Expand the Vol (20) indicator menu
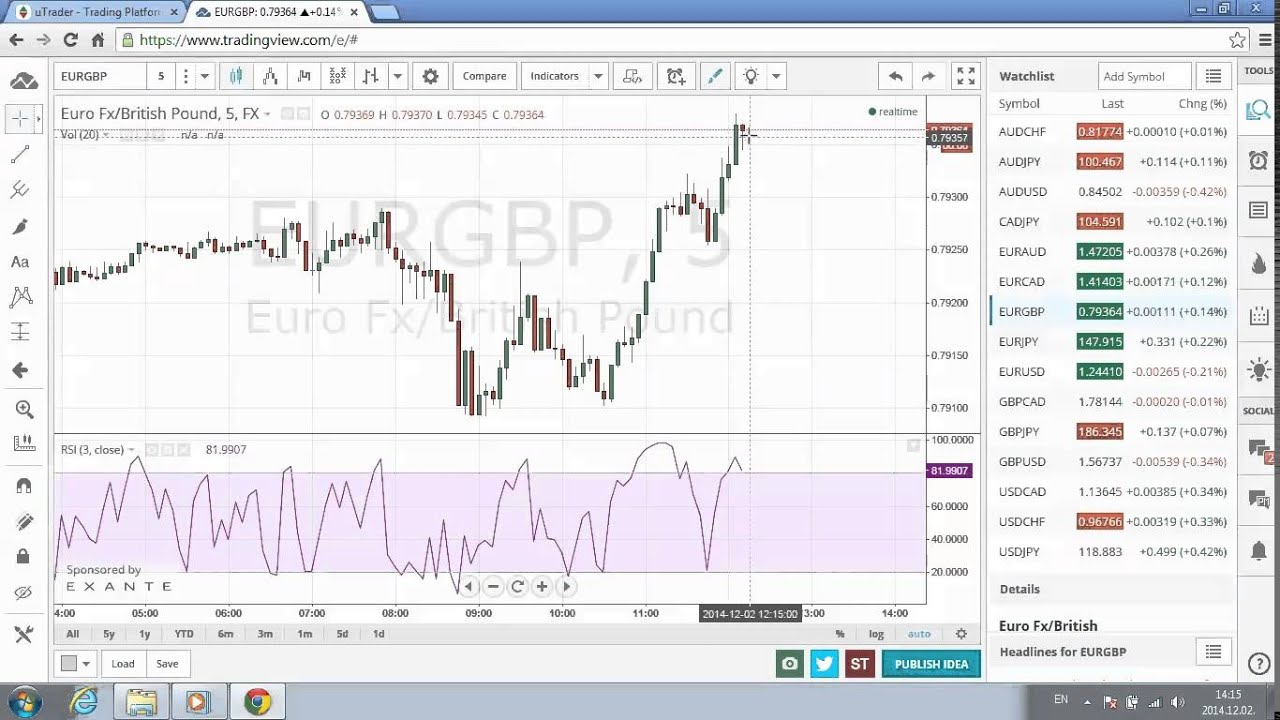 tap(106, 135)
